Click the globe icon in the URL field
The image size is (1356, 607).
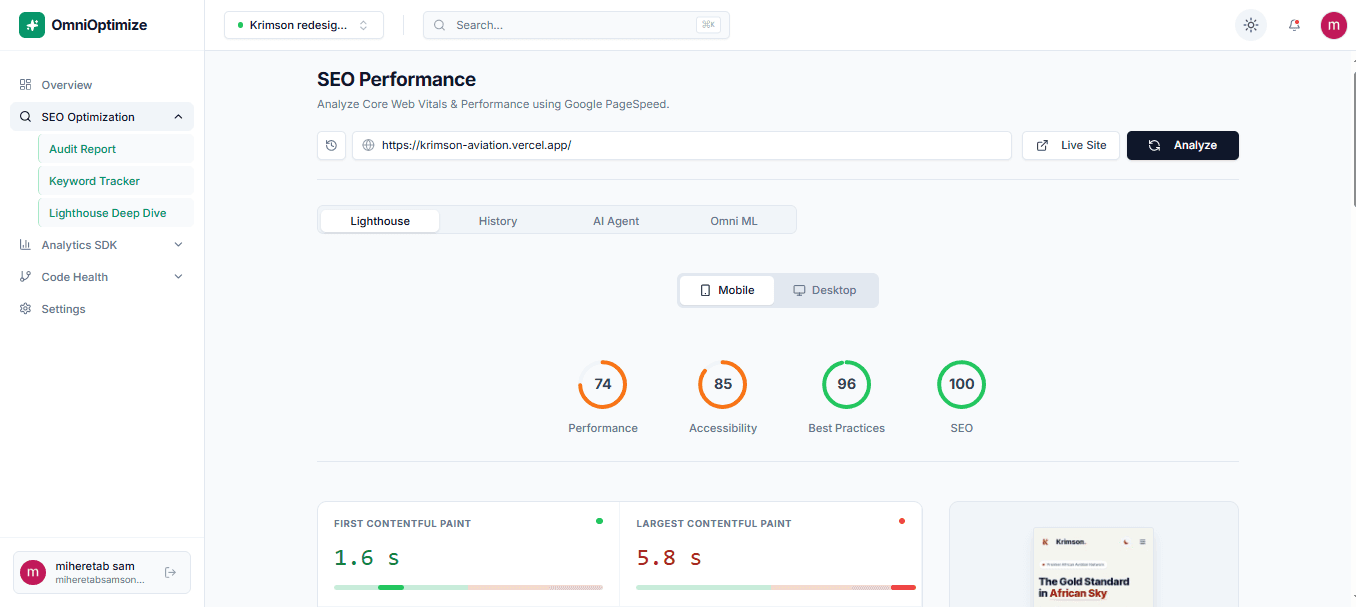pyautogui.click(x=368, y=145)
